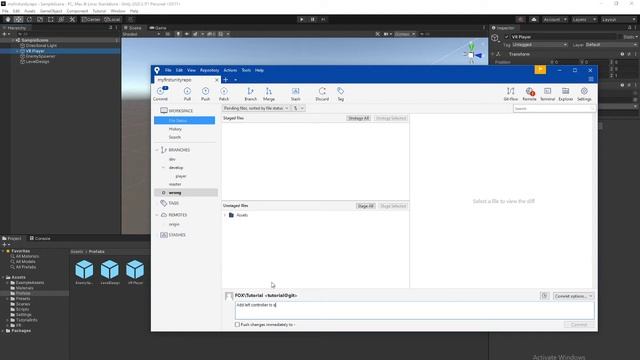Select the master branch

(x=175, y=184)
